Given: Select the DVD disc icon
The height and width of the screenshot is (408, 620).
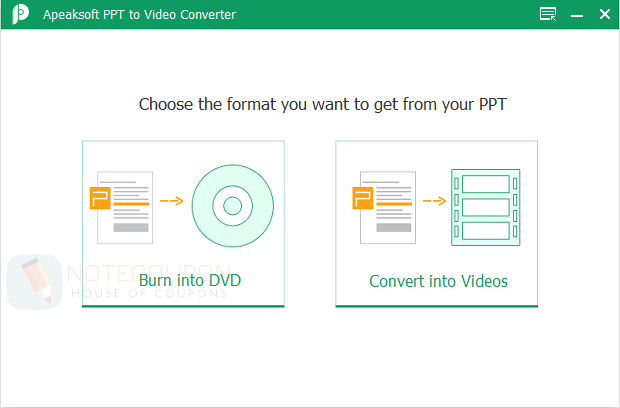Looking at the screenshot, I should pos(232,206).
